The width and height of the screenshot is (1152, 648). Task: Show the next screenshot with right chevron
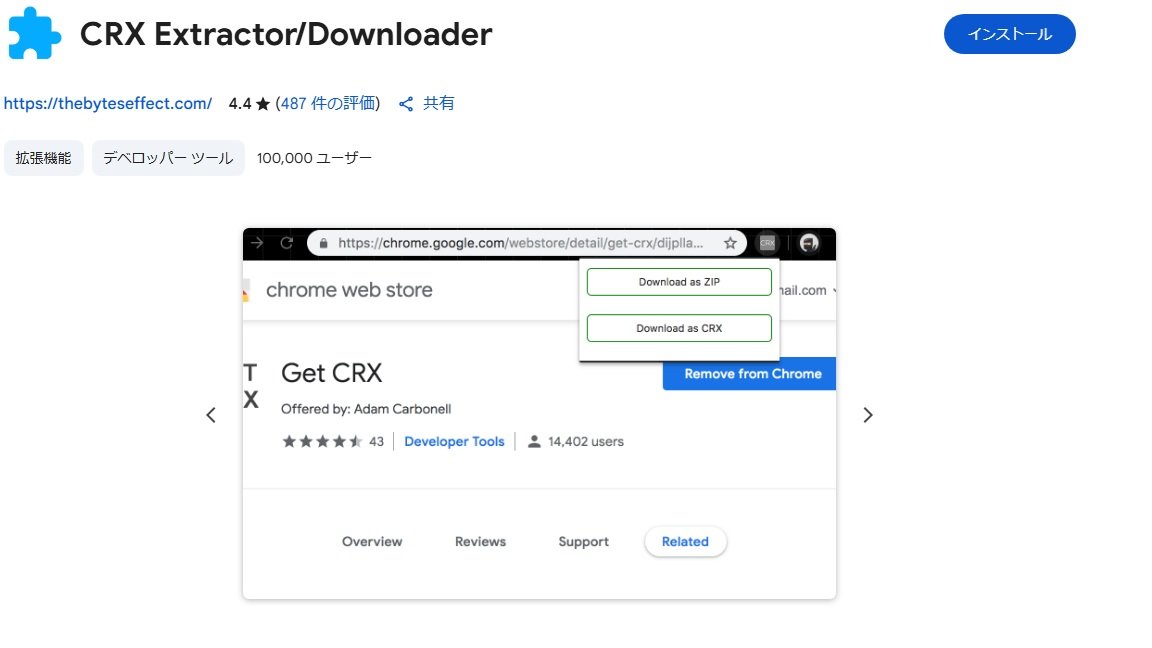[x=868, y=415]
